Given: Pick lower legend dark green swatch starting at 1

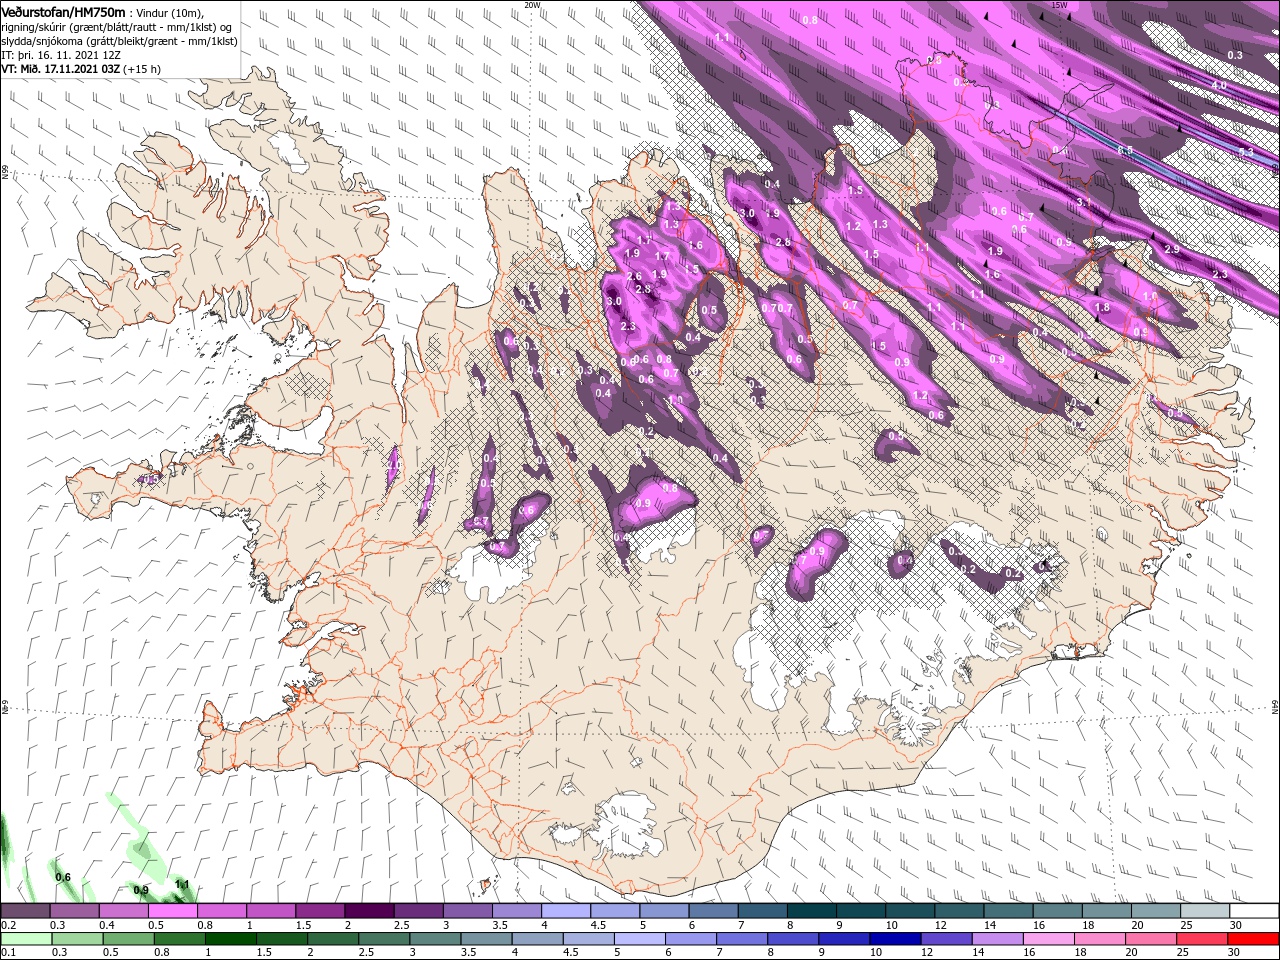Looking at the screenshot, I should click(230, 938).
